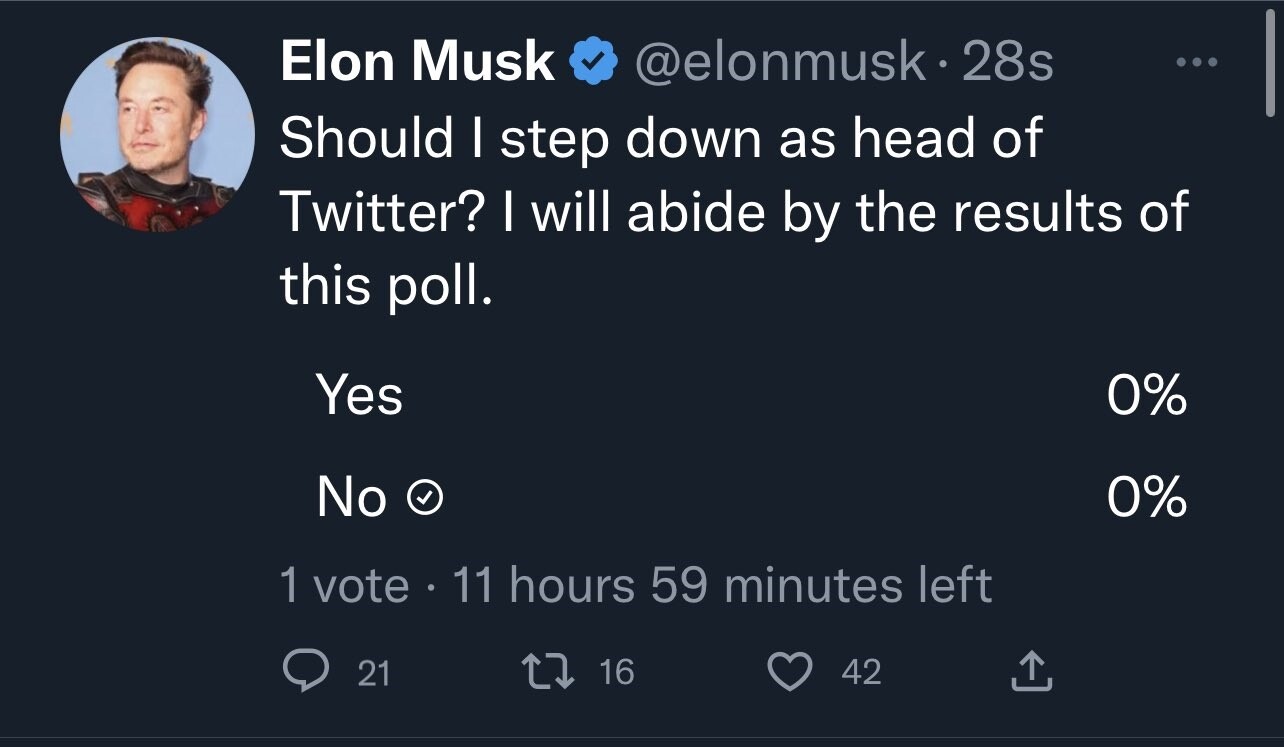1284x747 pixels.
Task: Click the reply count 21
Action: pyautogui.click(x=374, y=674)
